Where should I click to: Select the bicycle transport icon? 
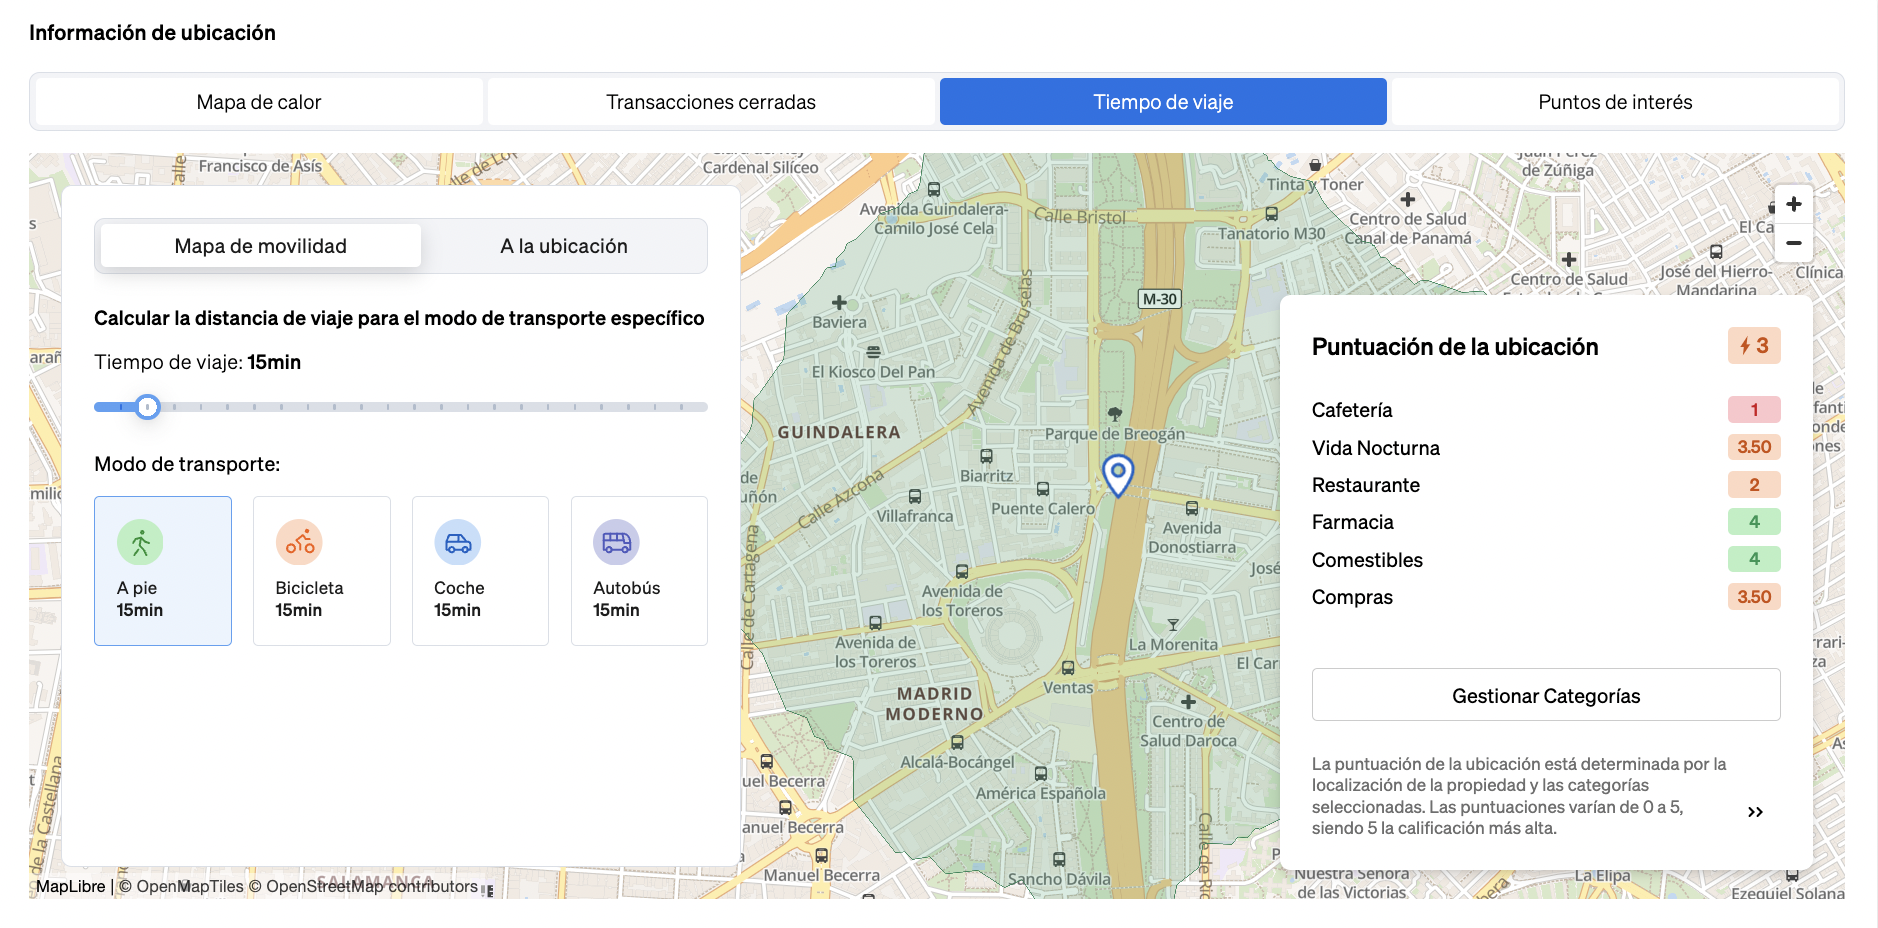[299, 542]
